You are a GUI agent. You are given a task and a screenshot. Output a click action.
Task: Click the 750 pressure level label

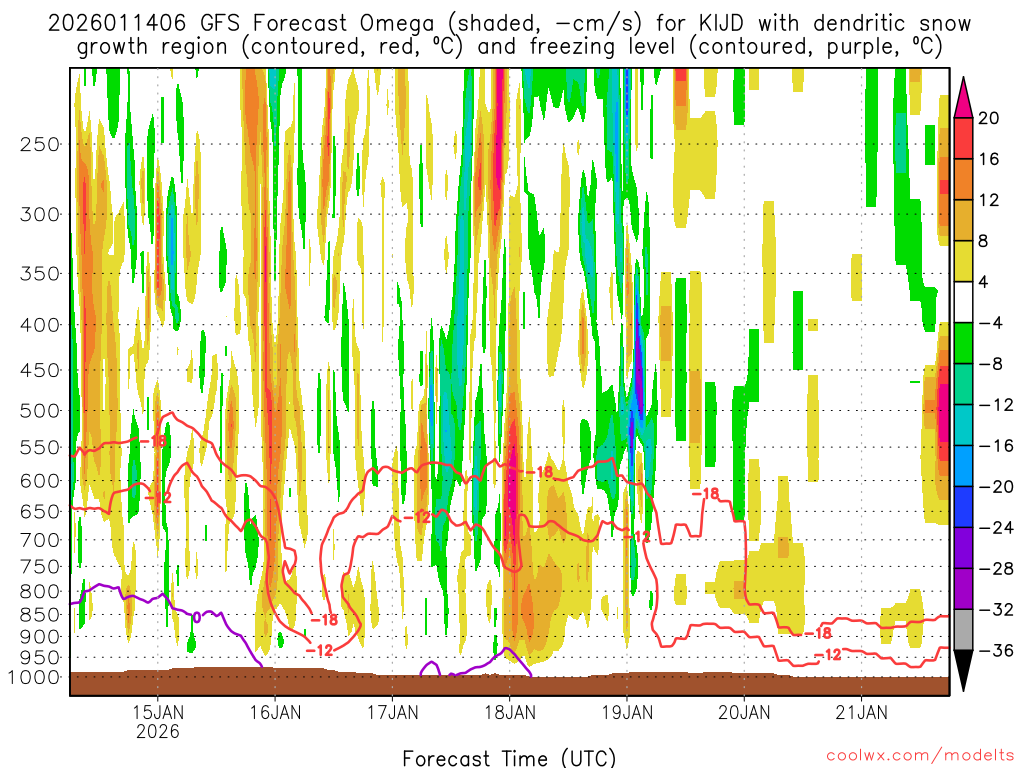[40, 567]
